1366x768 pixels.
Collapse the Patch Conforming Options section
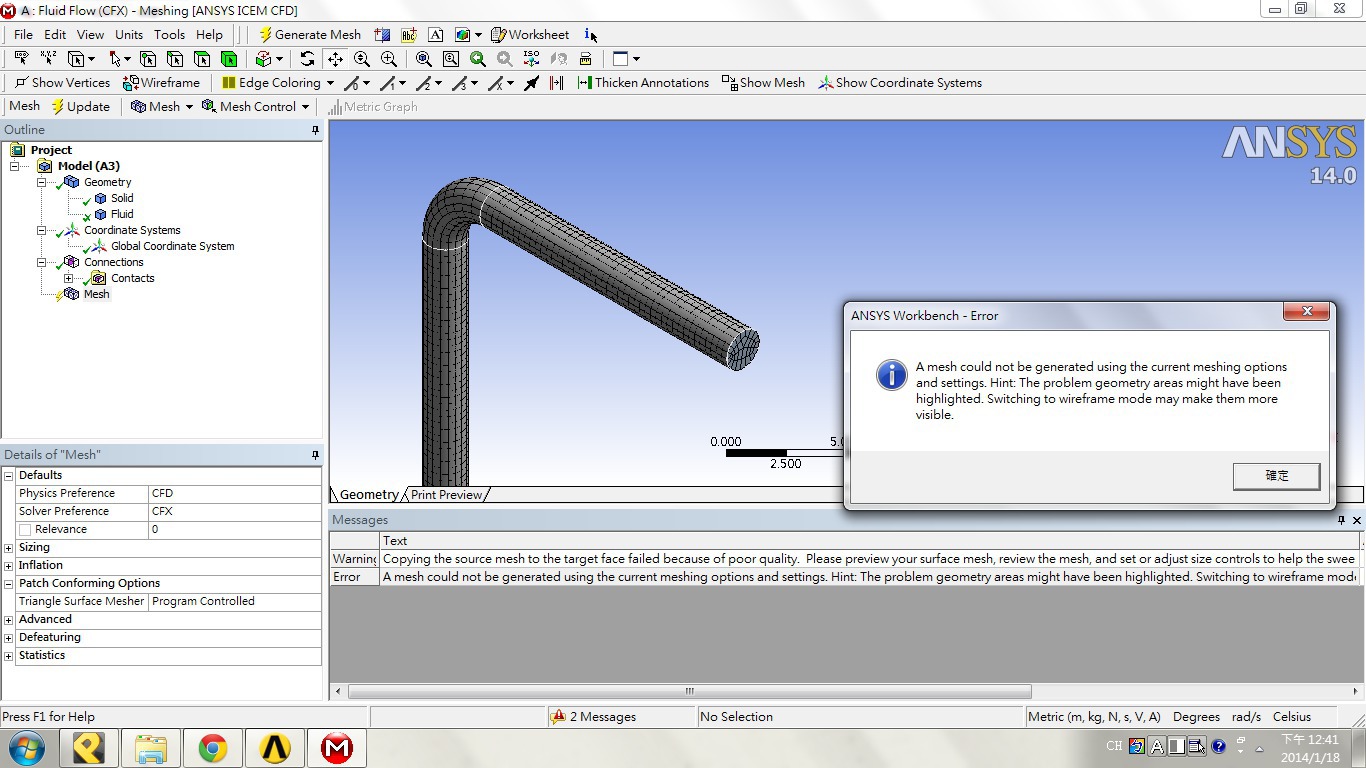[x=9, y=584]
